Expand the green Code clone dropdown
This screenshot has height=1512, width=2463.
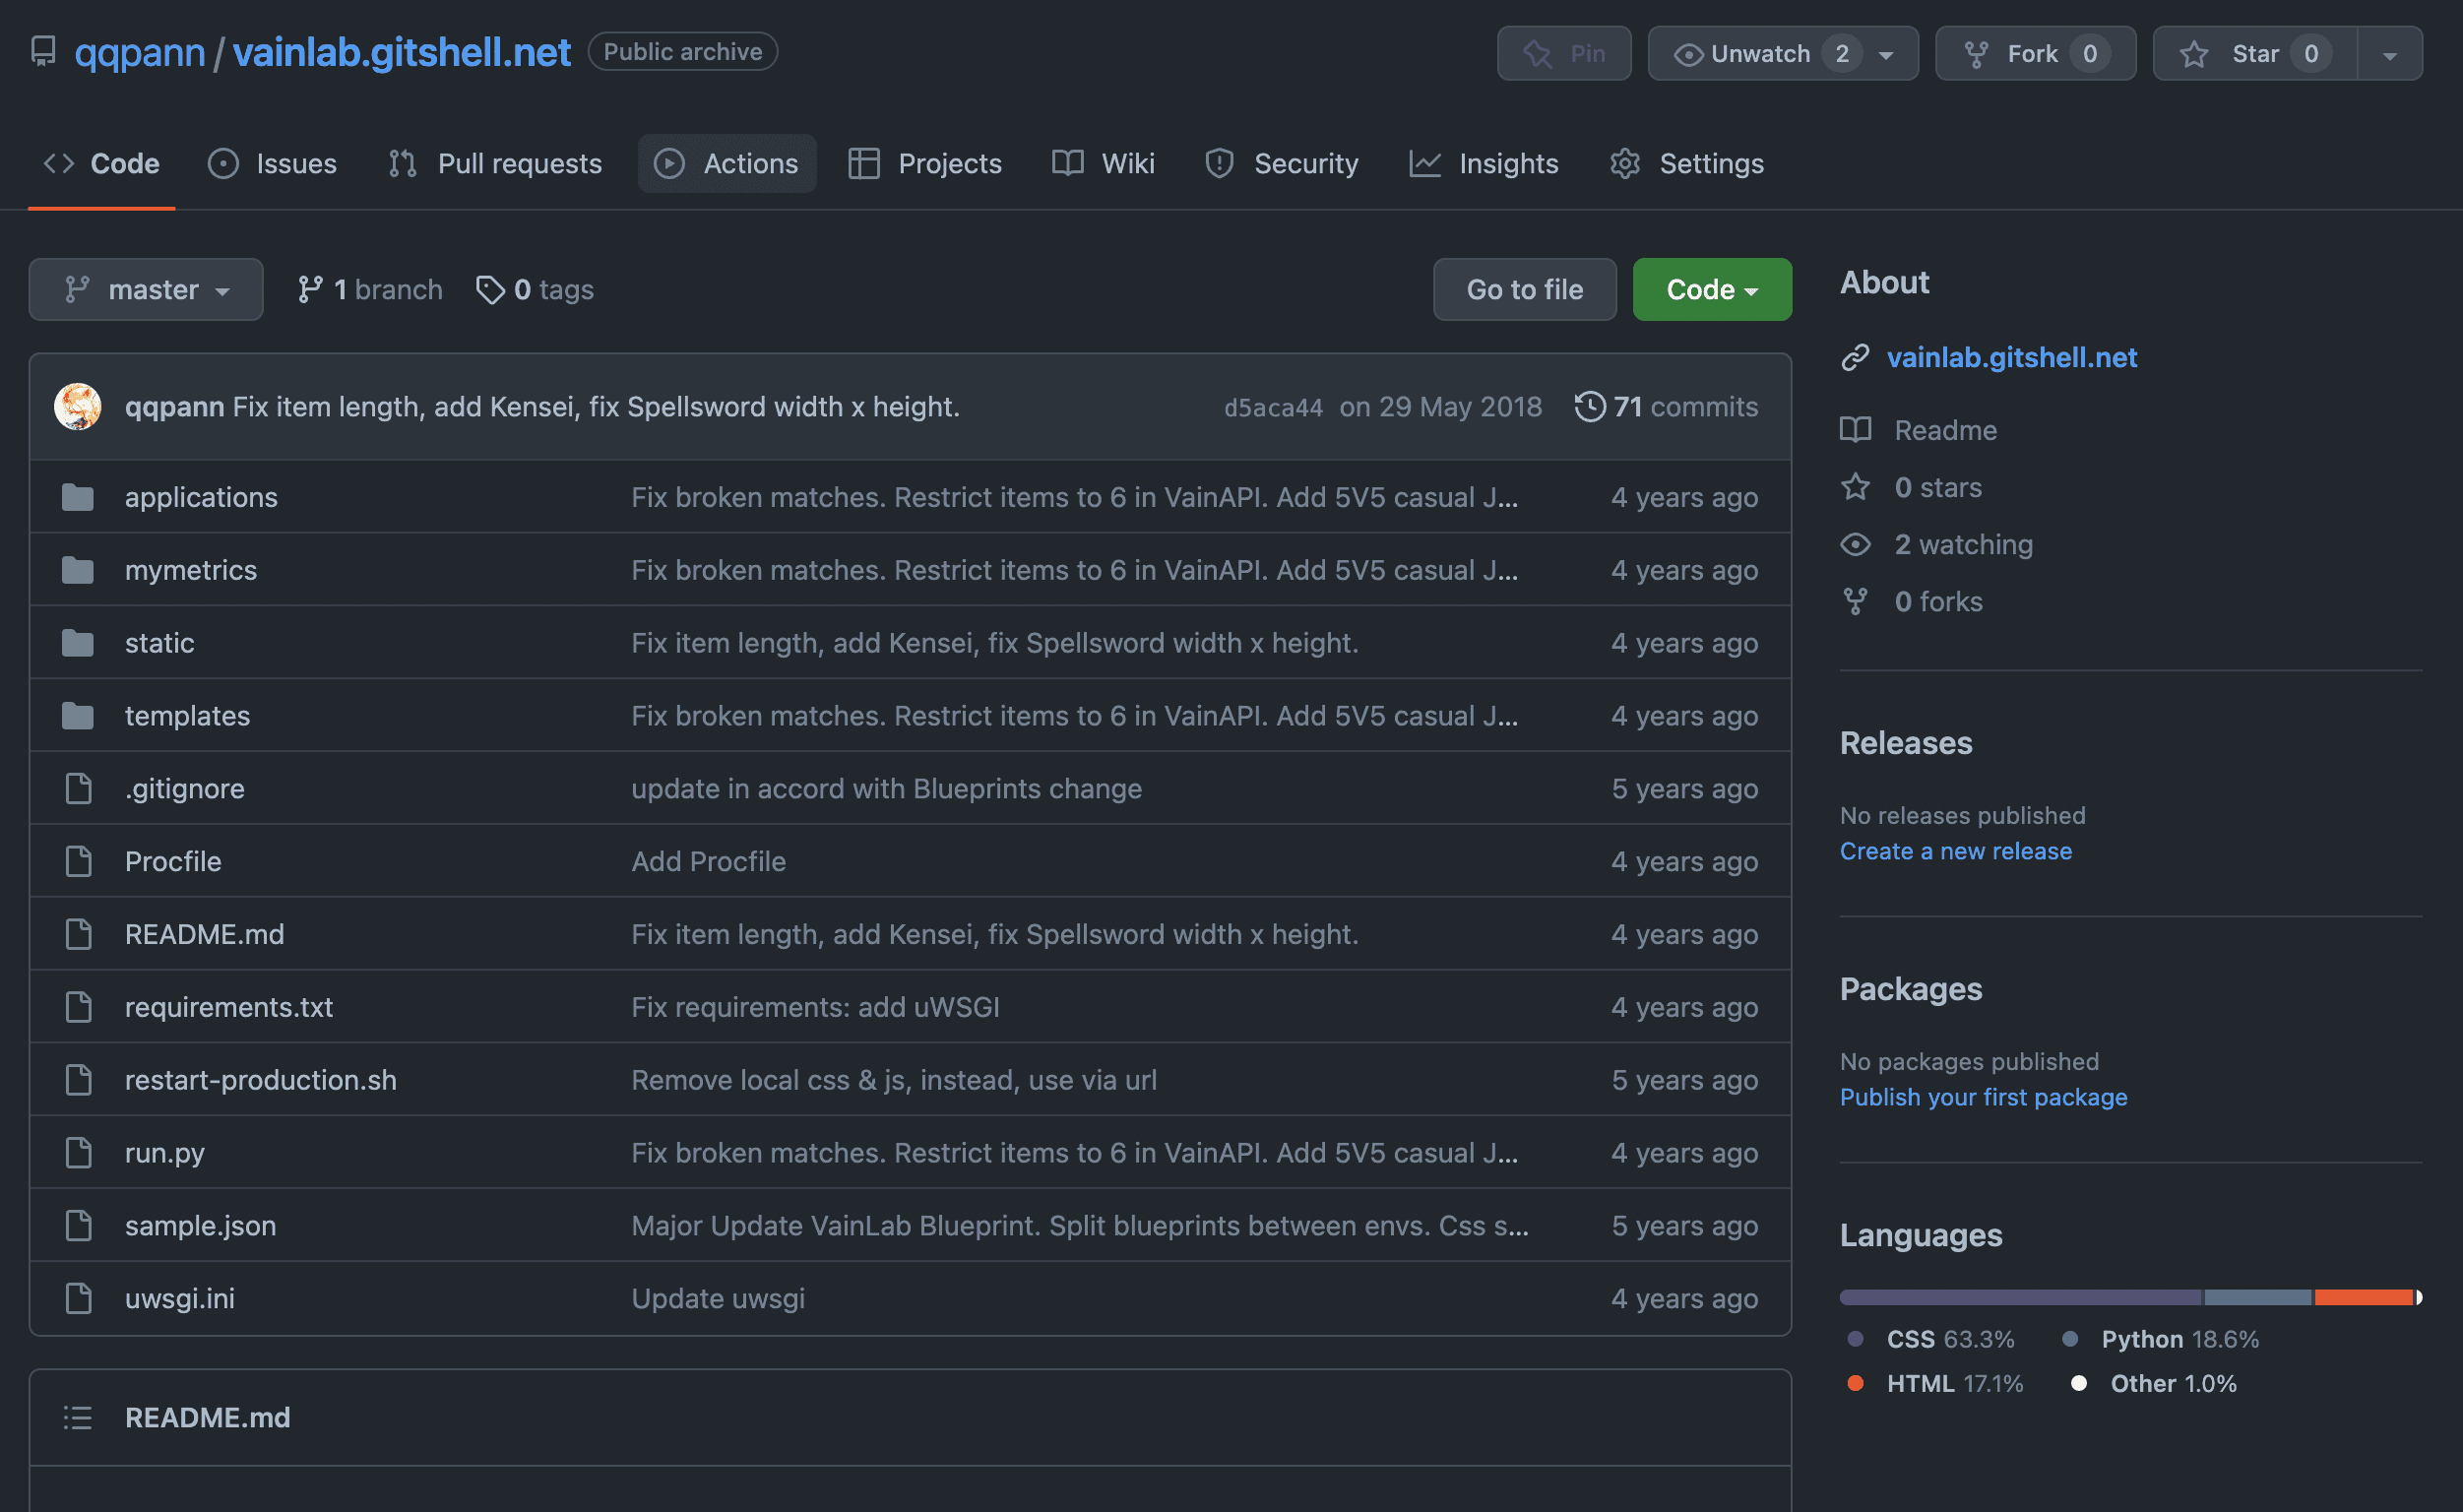1712,289
